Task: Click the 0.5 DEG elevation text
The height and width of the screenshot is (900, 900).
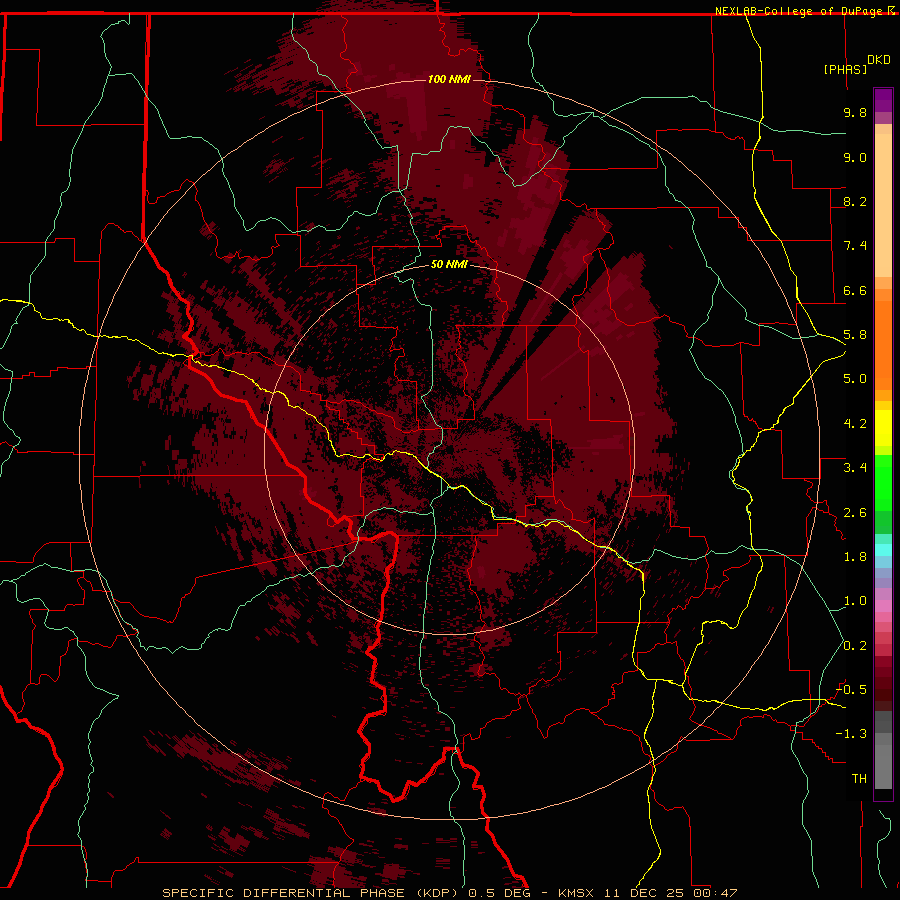Action: (499, 893)
